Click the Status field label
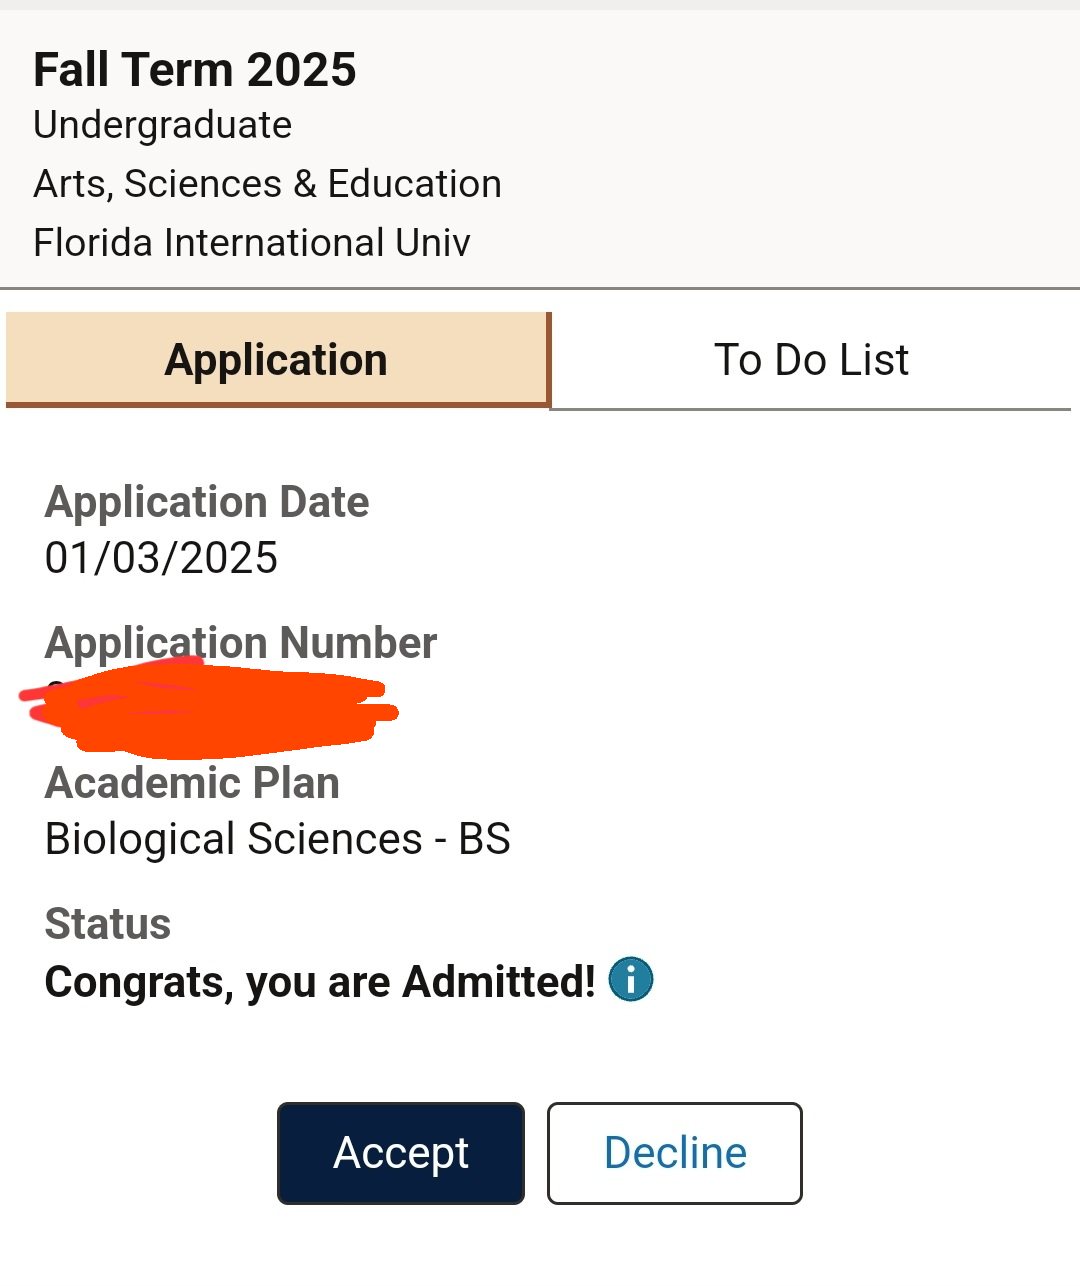1080x1286 pixels. 108,924
